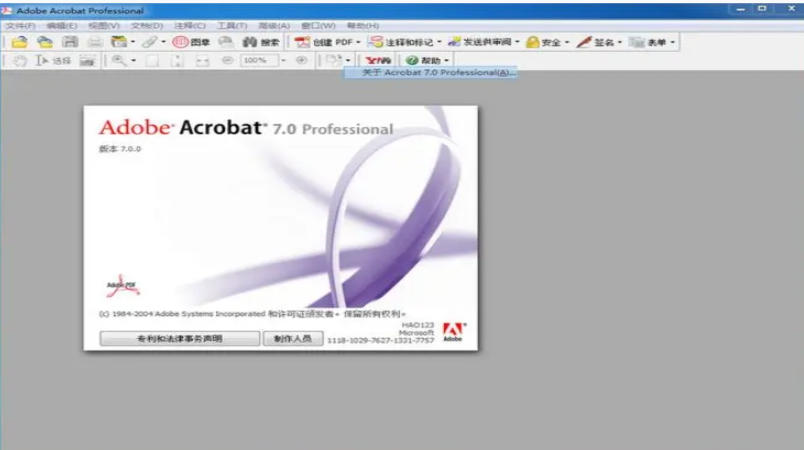804x450 pixels.
Task: Expand the rotate view dropdown arrow
Action: (x=348, y=60)
